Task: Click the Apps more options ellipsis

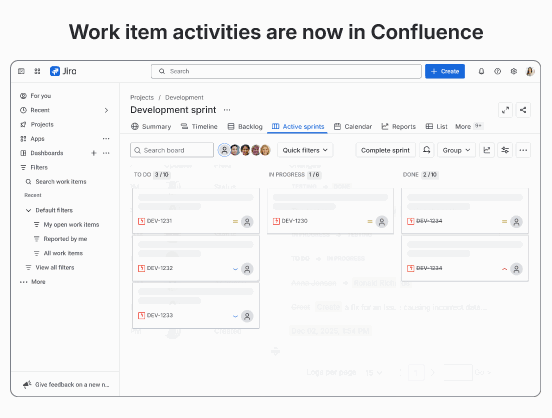Action: (106, 139)
